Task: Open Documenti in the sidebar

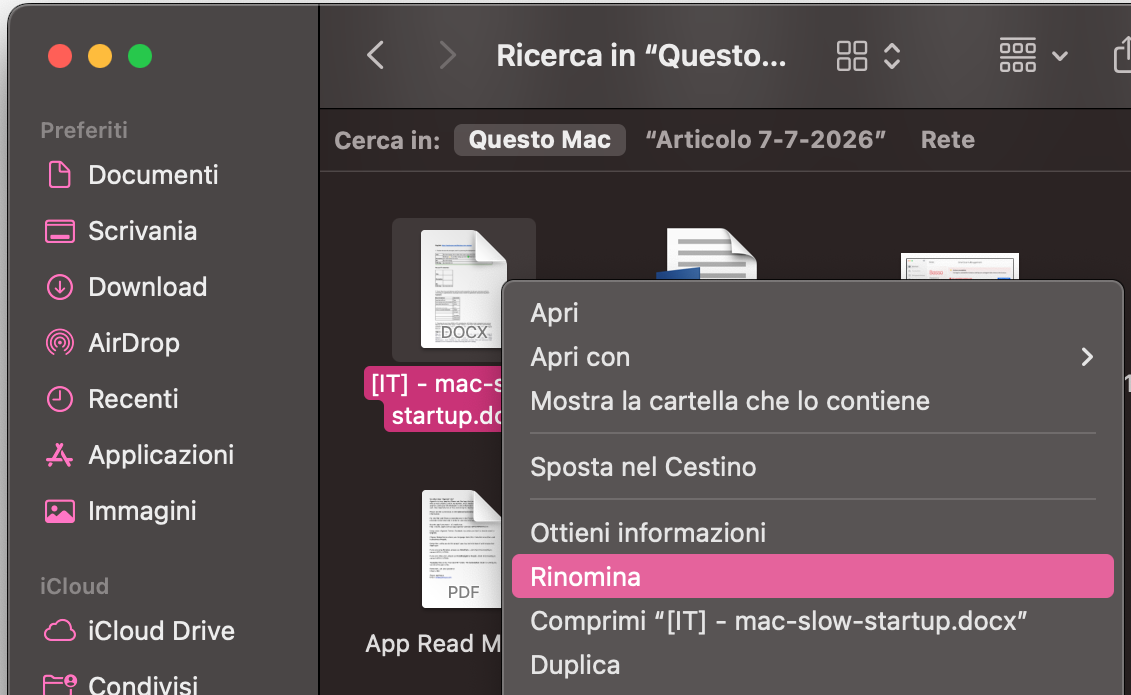Action: pyautogui.click(x=153, y=175)
